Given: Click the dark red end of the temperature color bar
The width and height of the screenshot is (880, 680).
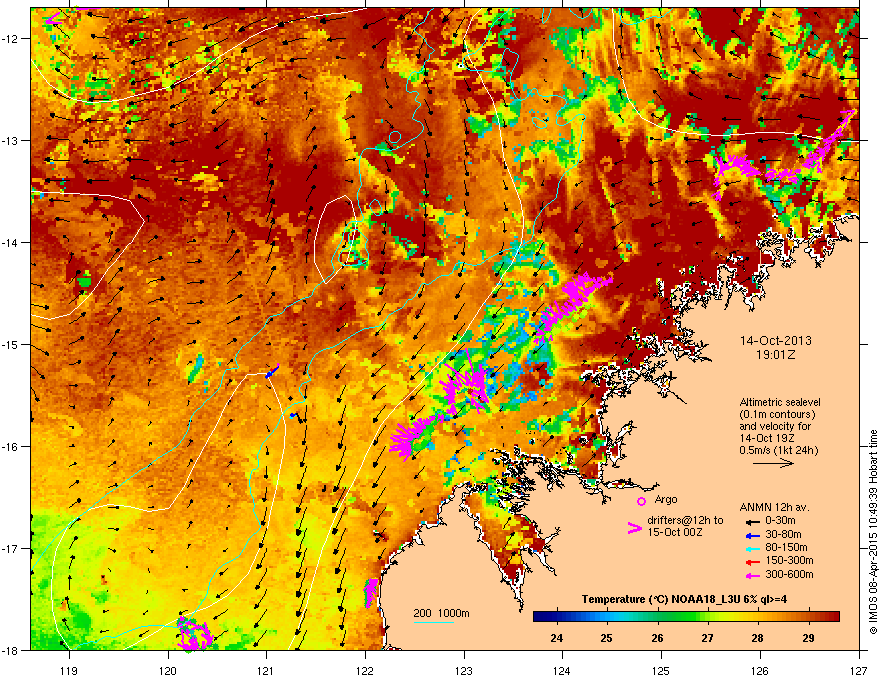Looking at the screenshot, I should click(833, 617).
